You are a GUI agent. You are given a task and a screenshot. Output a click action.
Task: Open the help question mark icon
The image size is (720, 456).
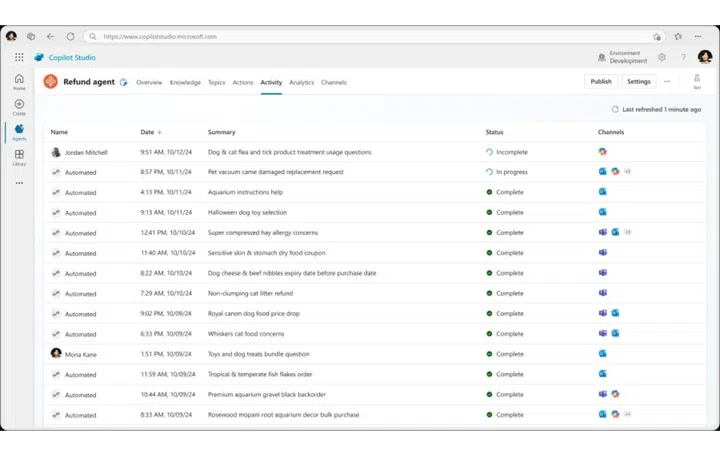point(683,57)
